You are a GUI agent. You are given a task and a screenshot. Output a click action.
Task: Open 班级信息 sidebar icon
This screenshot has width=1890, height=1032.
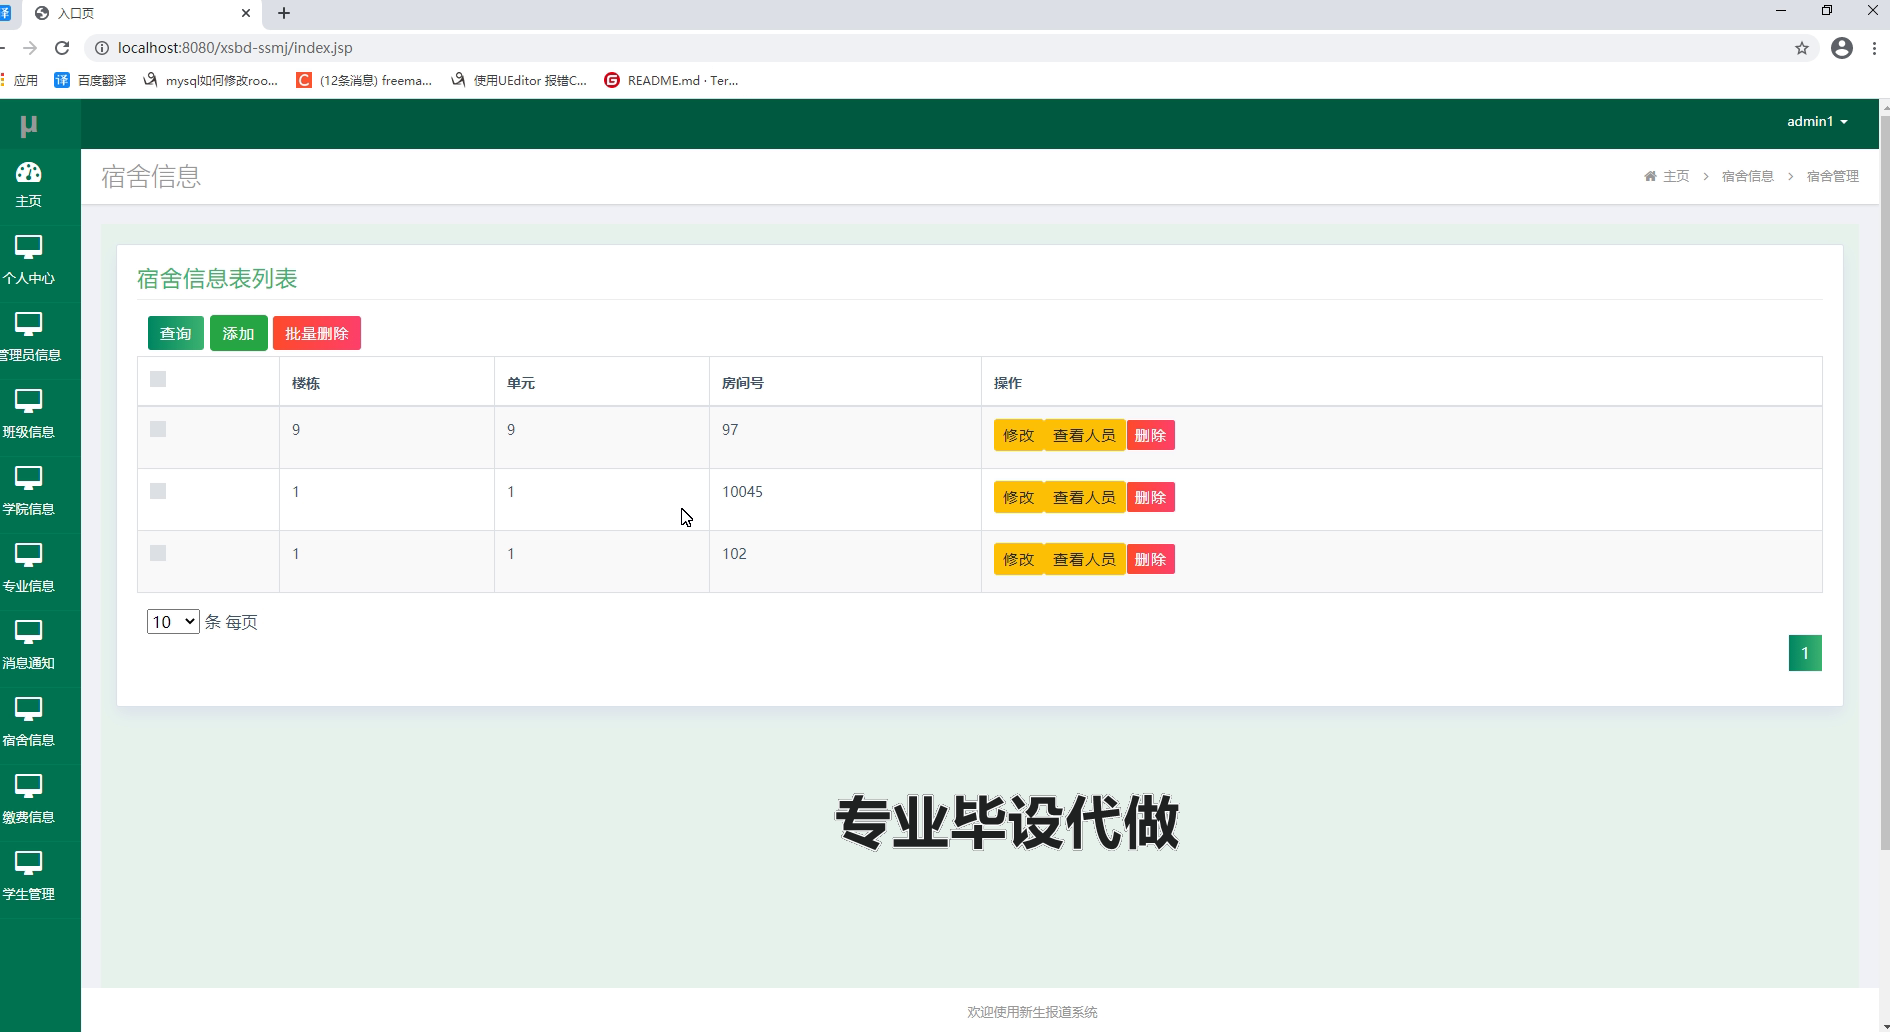click(28, 401)
